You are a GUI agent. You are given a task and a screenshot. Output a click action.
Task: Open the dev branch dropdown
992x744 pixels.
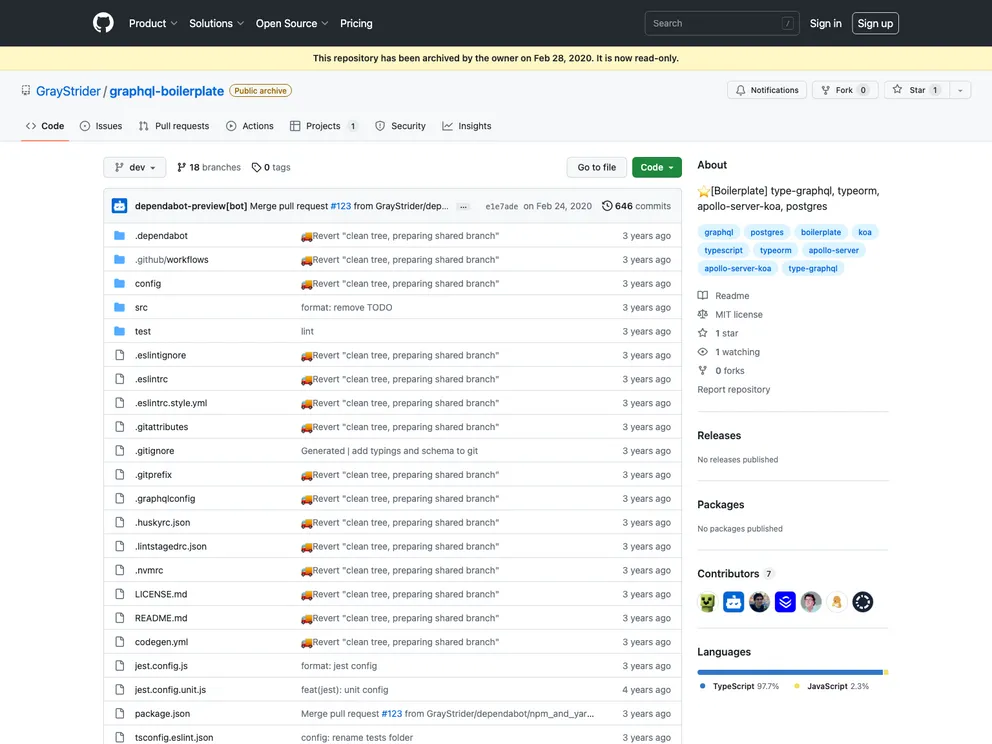pos(135,167)
